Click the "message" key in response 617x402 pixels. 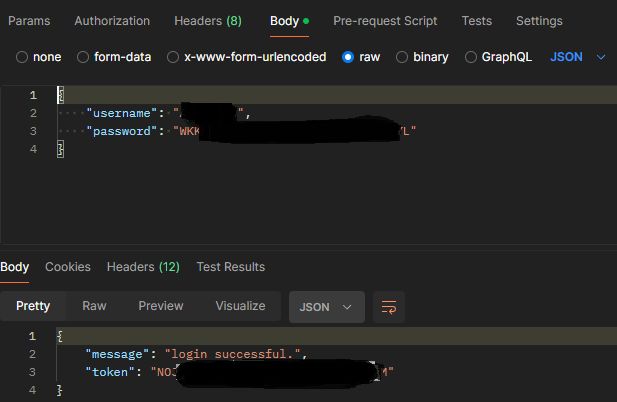point(117,354)
